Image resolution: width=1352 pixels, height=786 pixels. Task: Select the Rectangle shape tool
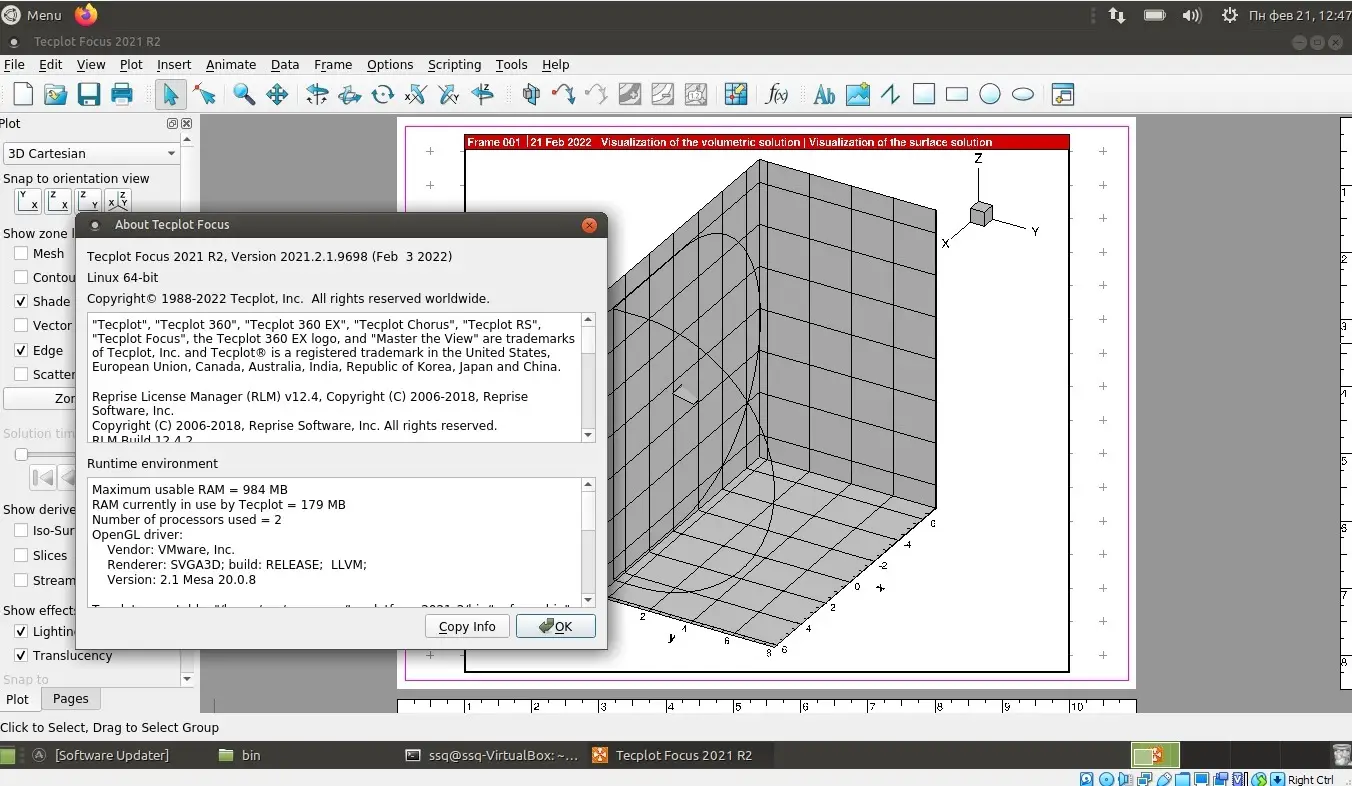957,94
